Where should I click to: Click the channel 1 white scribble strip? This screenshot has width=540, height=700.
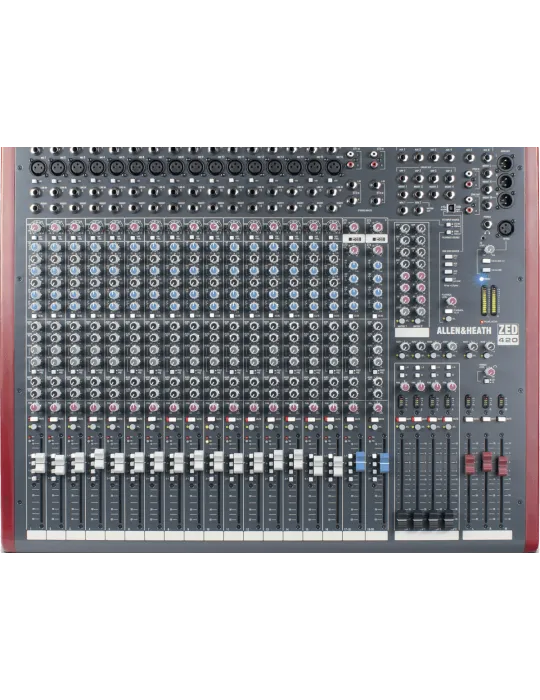pos(36,535)
